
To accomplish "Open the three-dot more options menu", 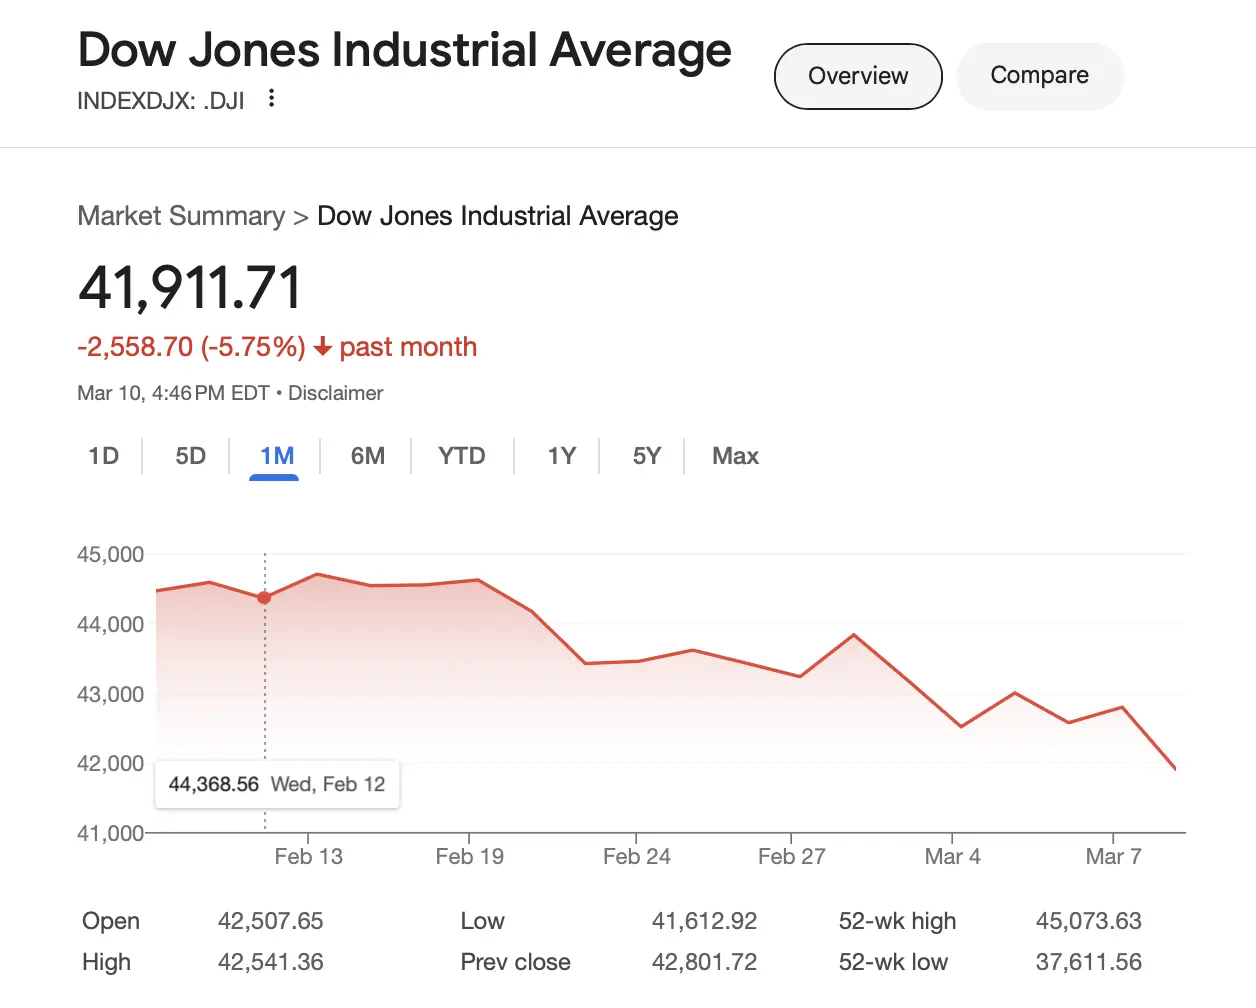I will coord(271,98).
